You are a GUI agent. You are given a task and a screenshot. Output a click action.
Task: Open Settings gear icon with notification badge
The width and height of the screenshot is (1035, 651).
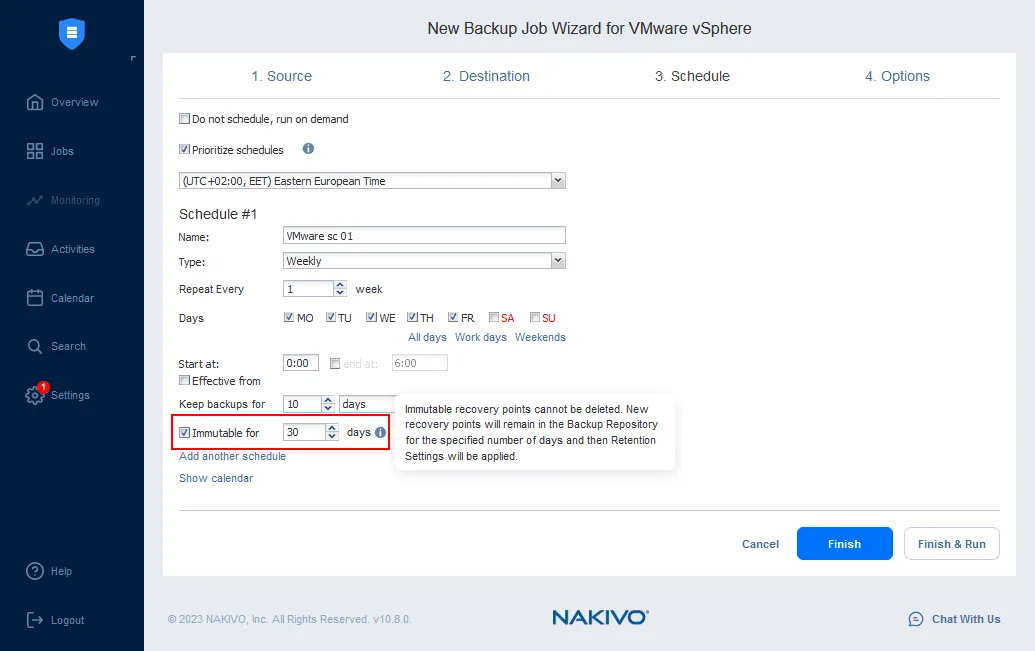(35, 396)
